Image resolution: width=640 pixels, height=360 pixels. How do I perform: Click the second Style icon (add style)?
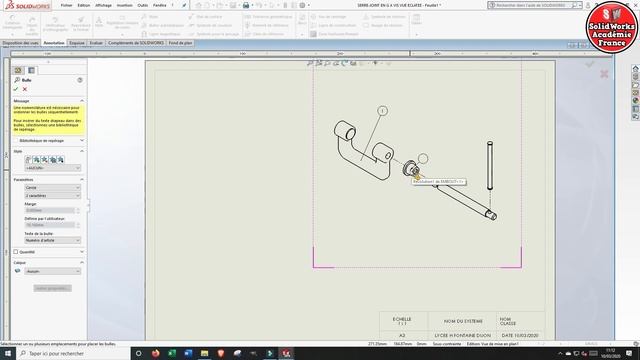click(x=36, y=160)
